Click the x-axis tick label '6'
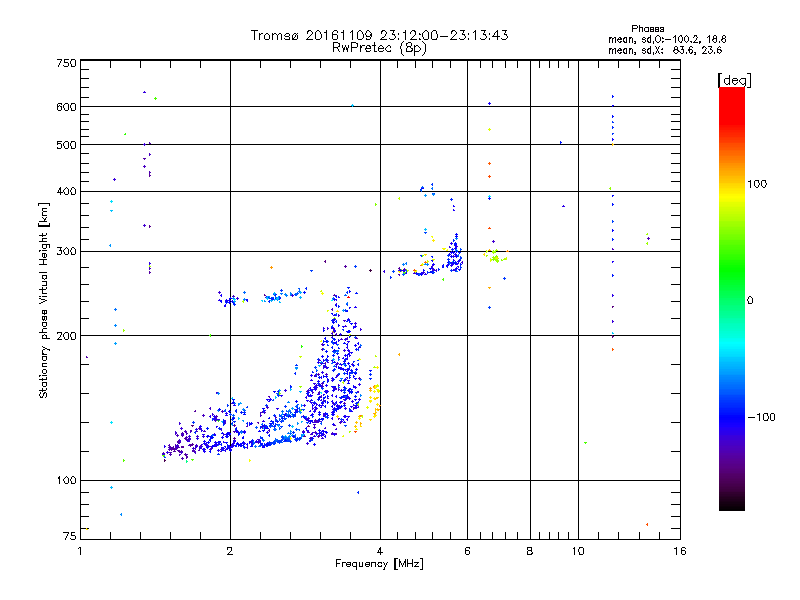Image resolution: width=800 pixels, height=600 pixels. [467, 551]
